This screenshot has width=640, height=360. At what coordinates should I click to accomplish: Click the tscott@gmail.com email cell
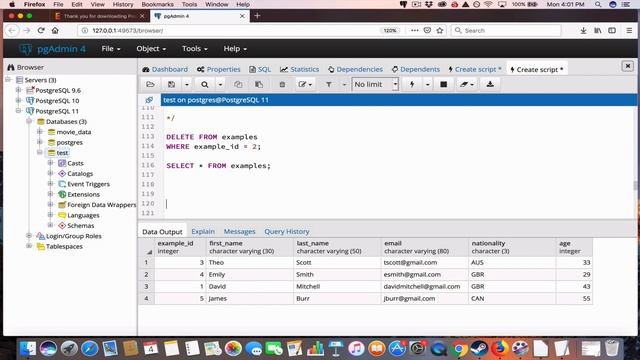pyautogui.click(x=424, y=262)
